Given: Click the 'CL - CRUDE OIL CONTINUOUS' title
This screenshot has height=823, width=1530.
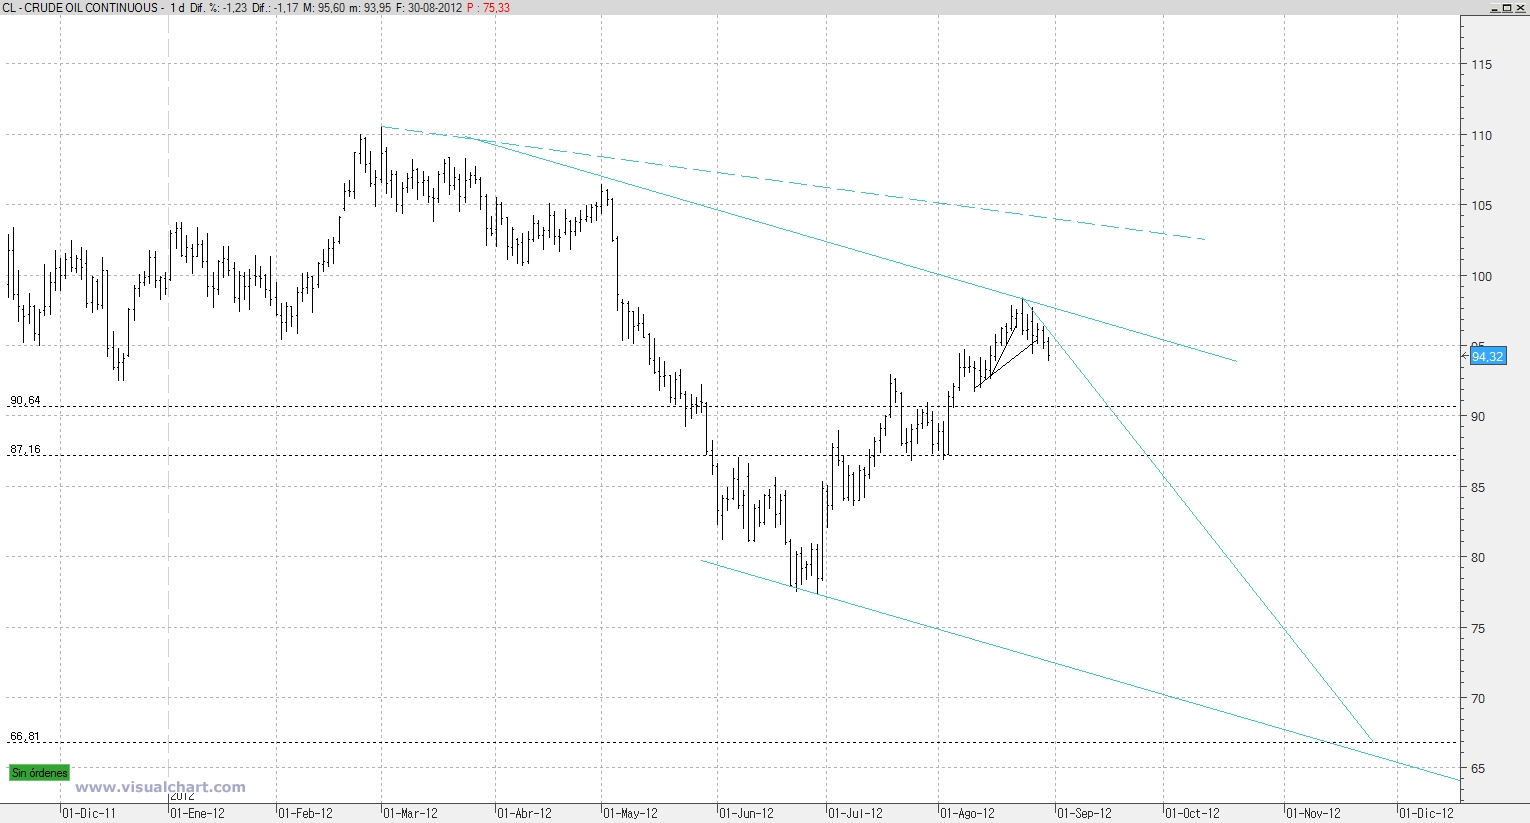Looking at the screenshot, I should click(x=80, y=8).
